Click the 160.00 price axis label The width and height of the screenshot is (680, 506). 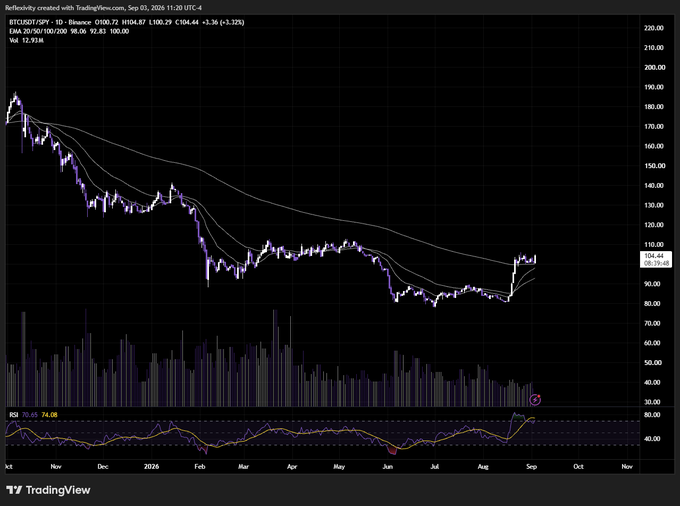pos(654,146)
